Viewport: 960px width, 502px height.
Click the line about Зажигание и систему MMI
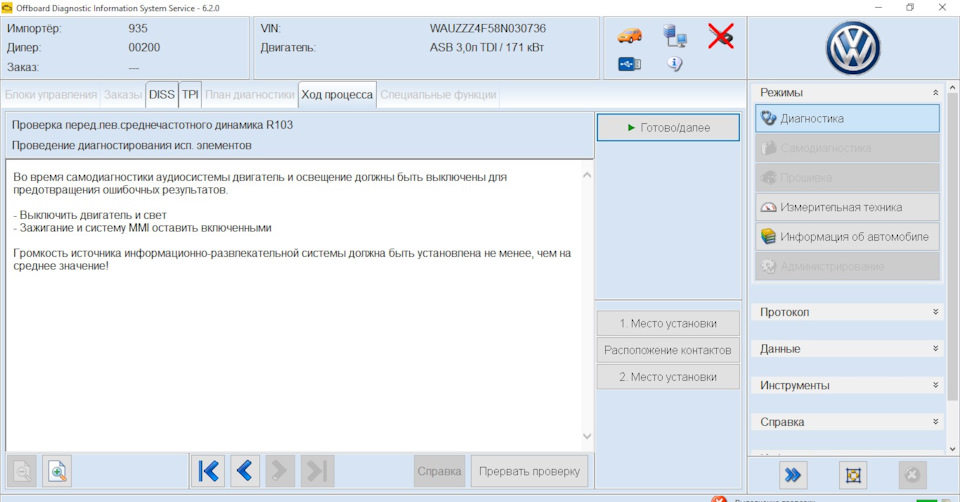pyautogui.click(x=142, y=228)
